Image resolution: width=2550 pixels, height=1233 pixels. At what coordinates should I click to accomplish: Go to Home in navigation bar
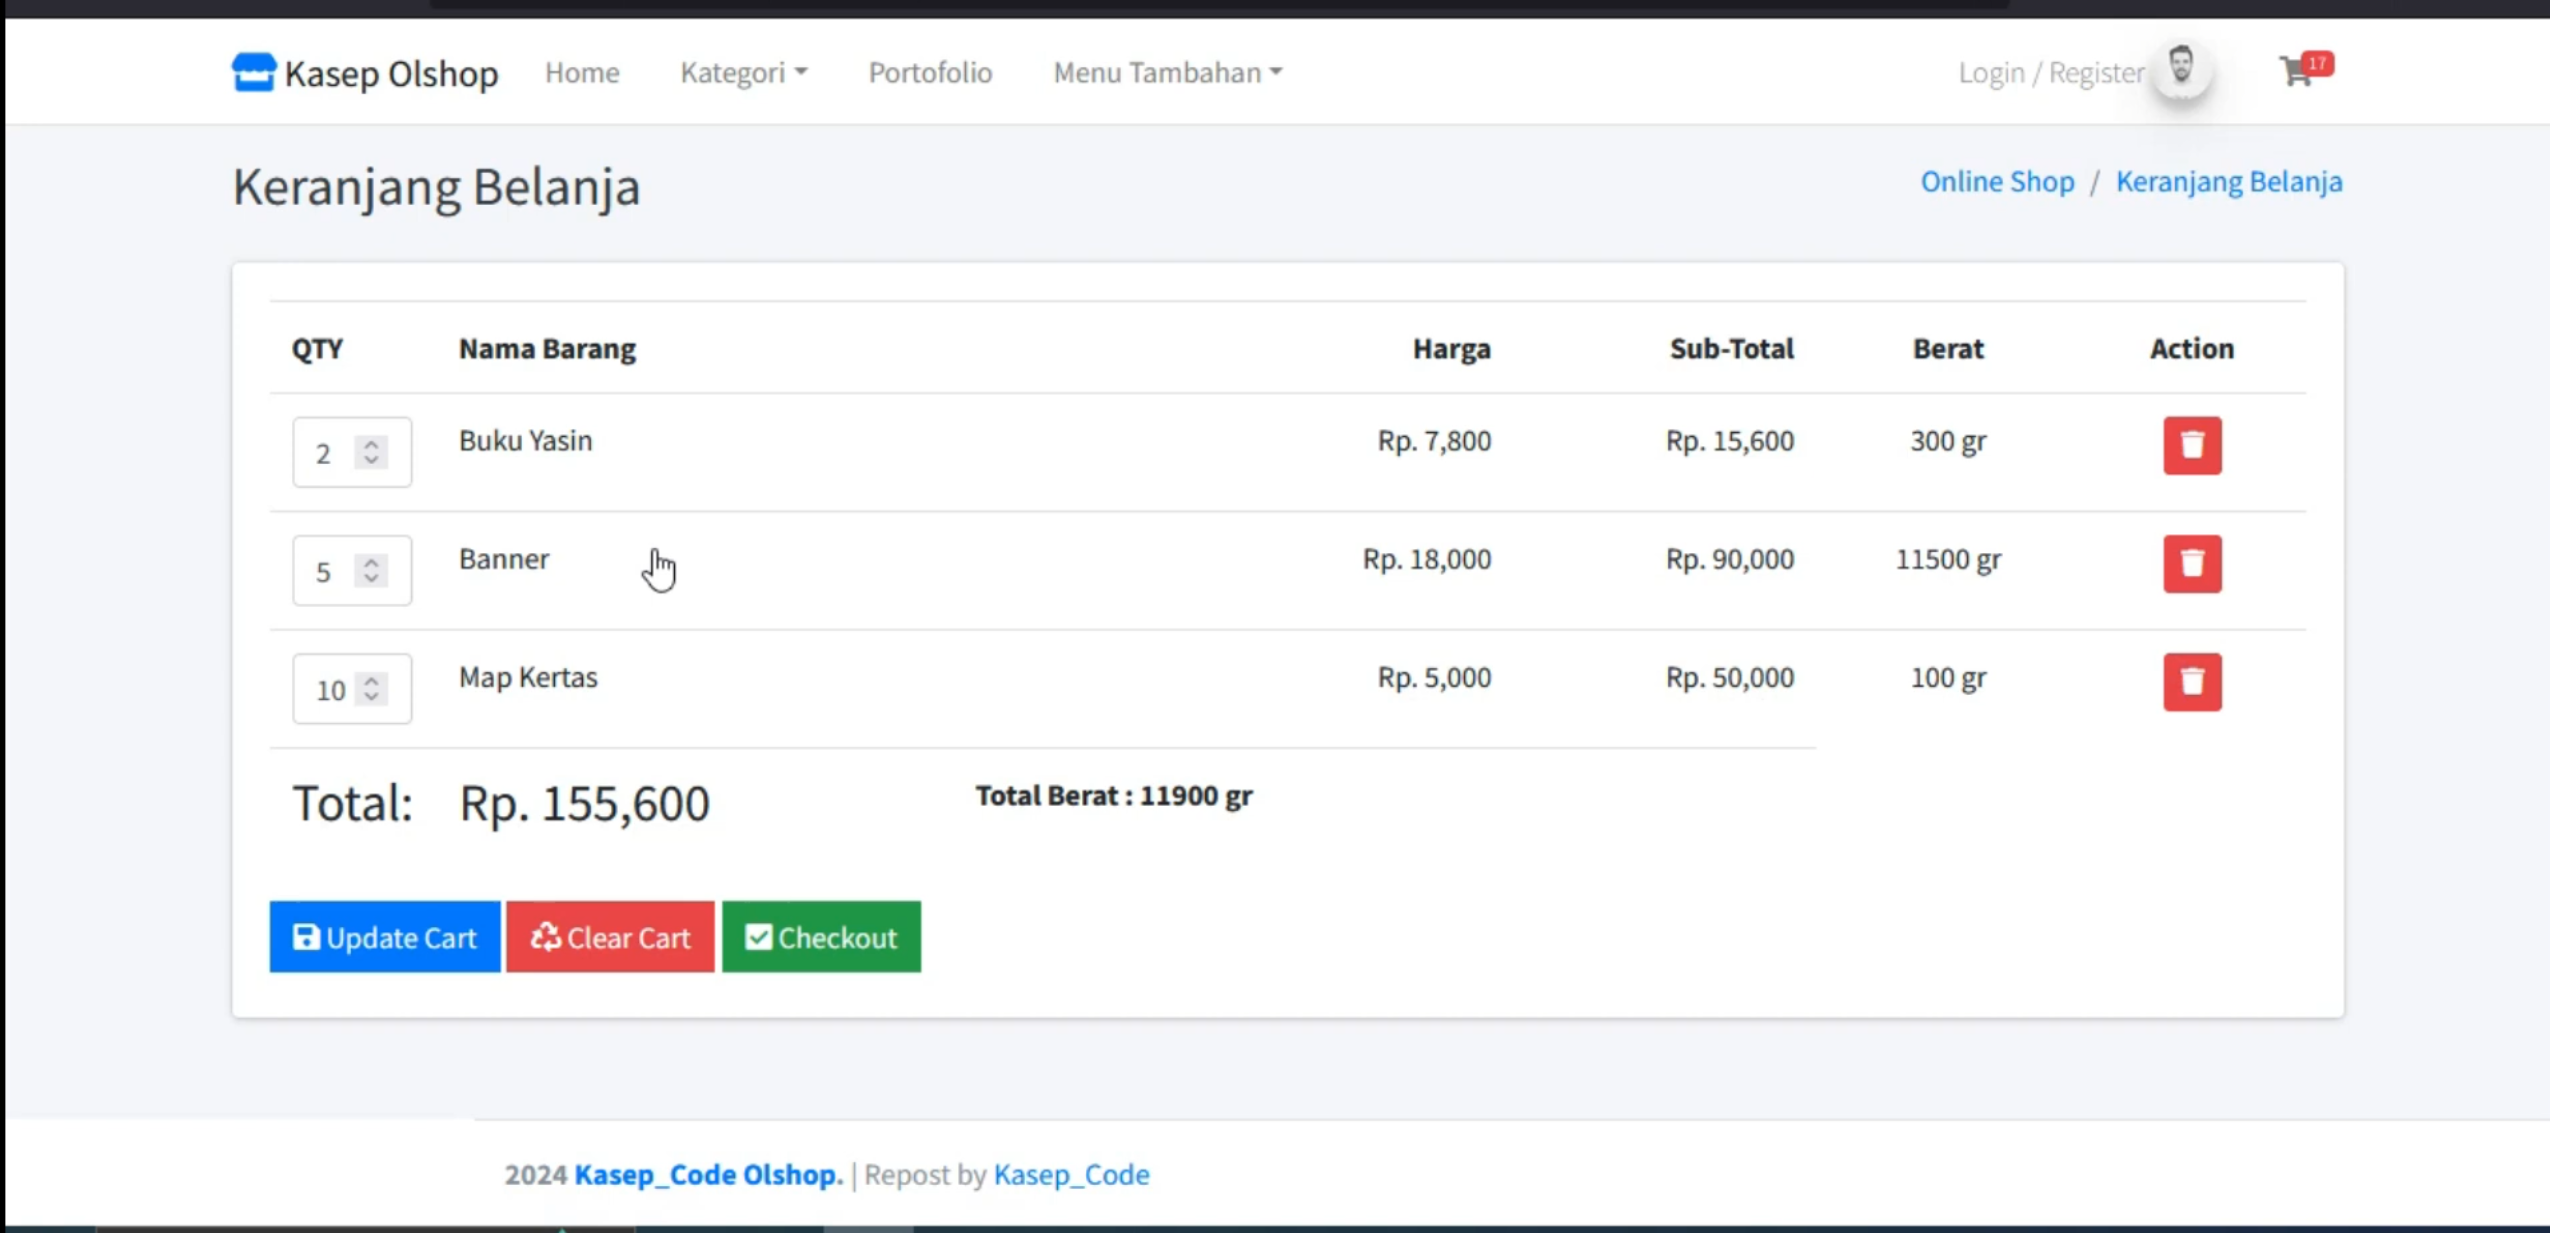pos(582,73)
